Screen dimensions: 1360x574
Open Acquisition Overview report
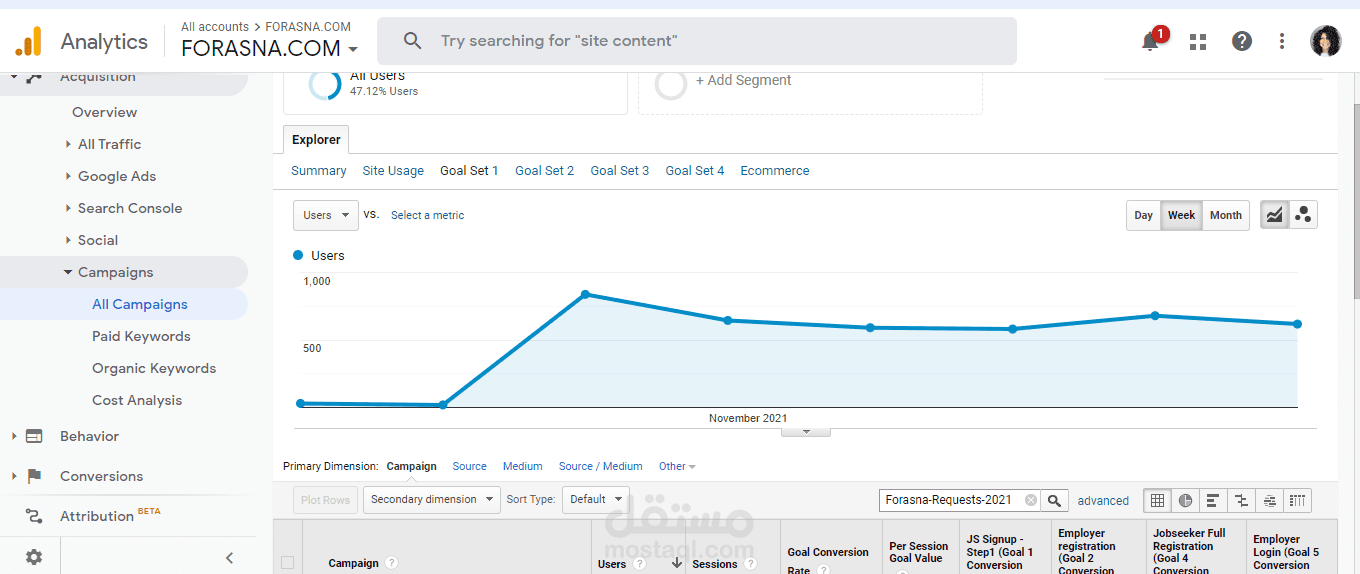[104, 112]
